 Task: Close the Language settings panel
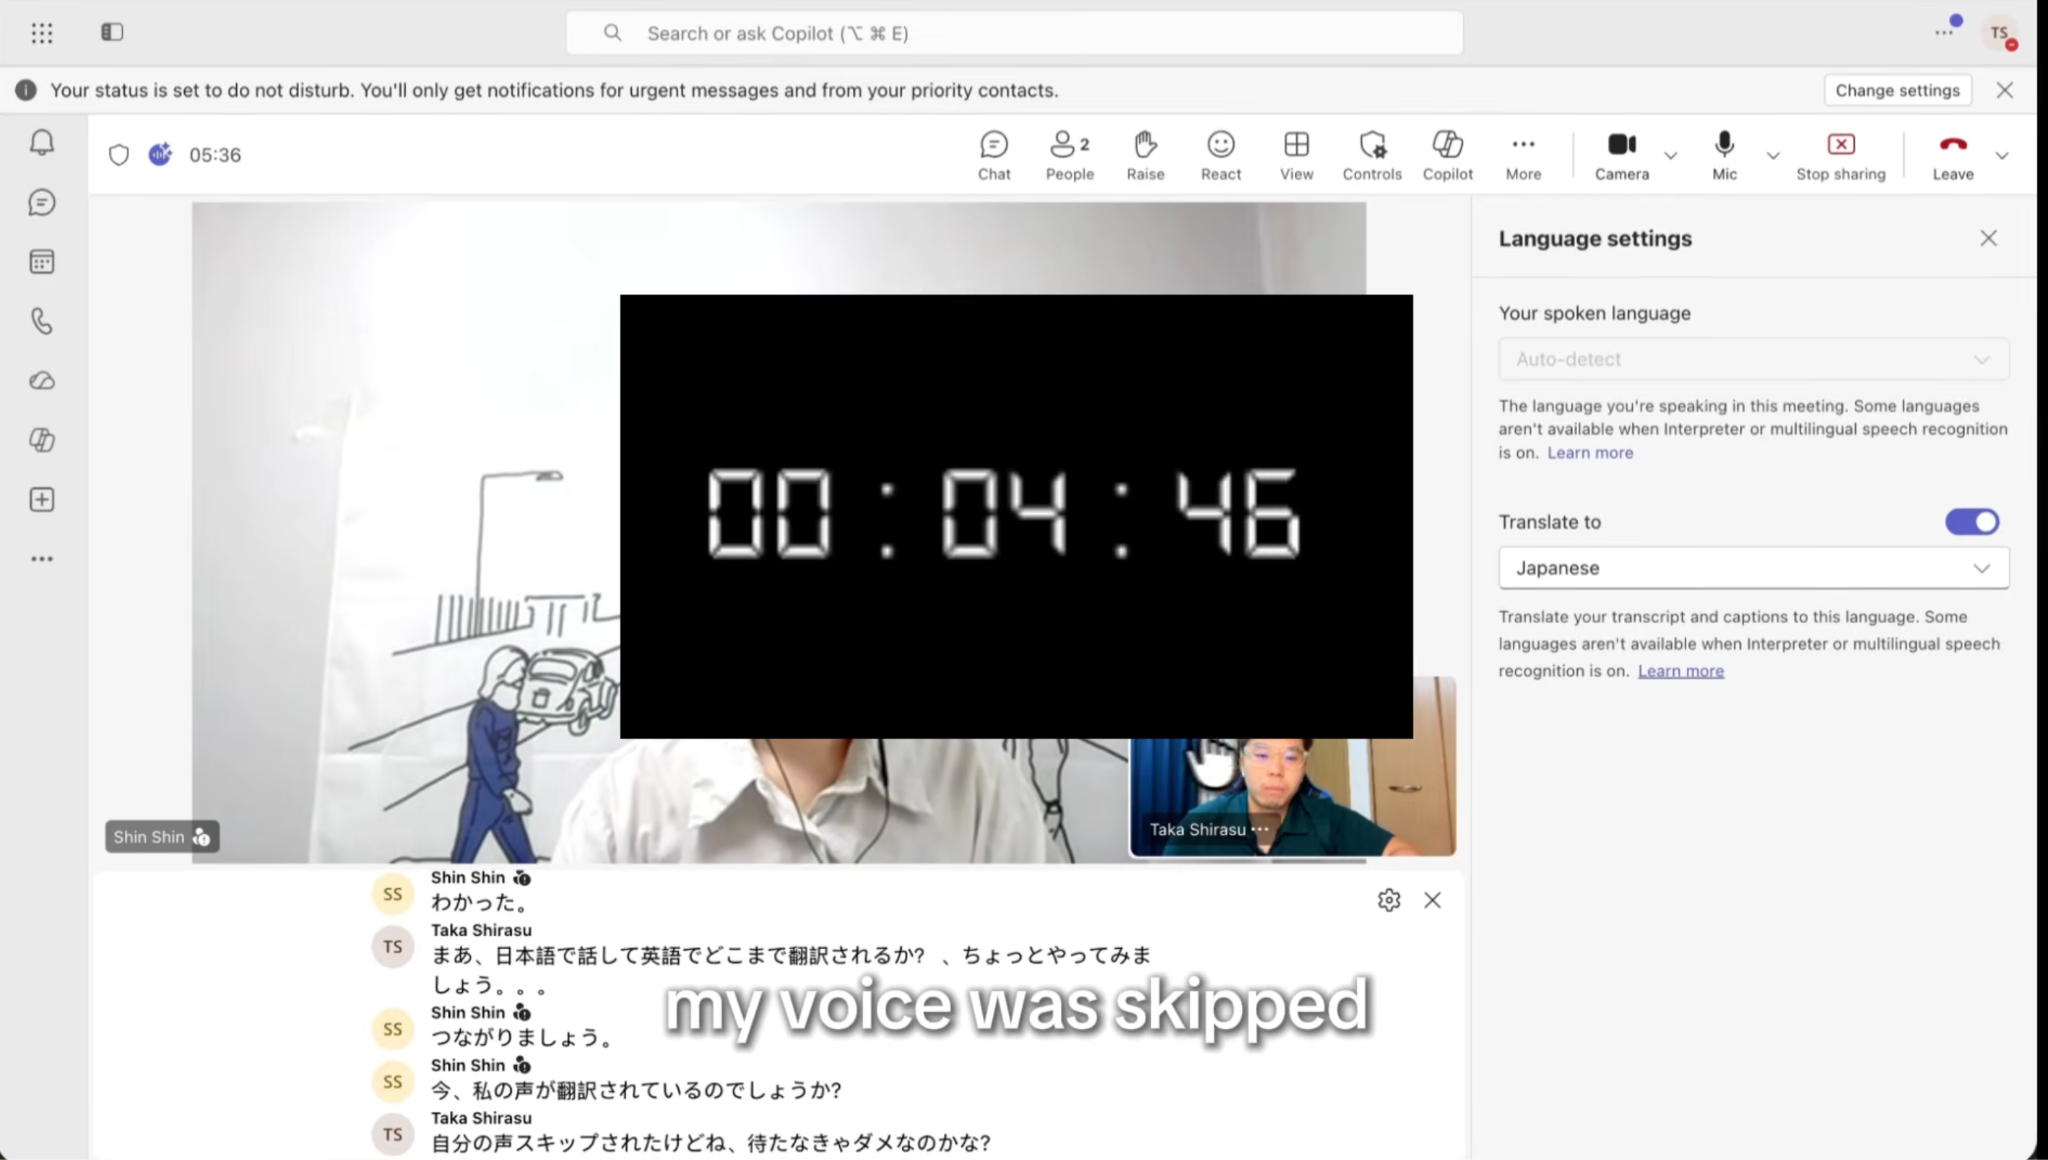[x=1988, y=238]
